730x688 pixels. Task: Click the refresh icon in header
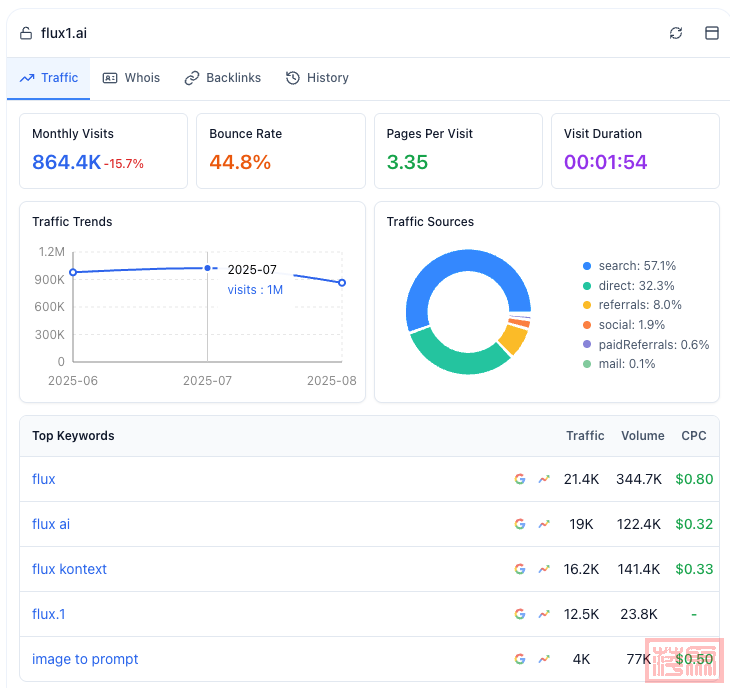(x=676, y=33)
